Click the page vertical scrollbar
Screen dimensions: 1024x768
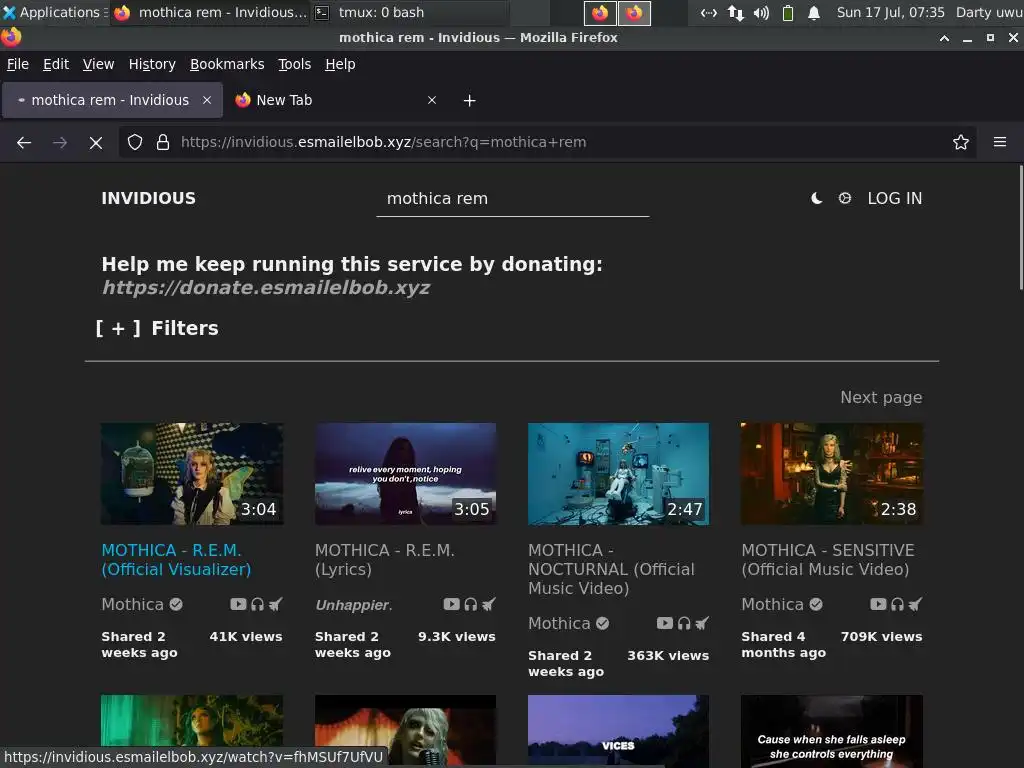coord(1021,227)
